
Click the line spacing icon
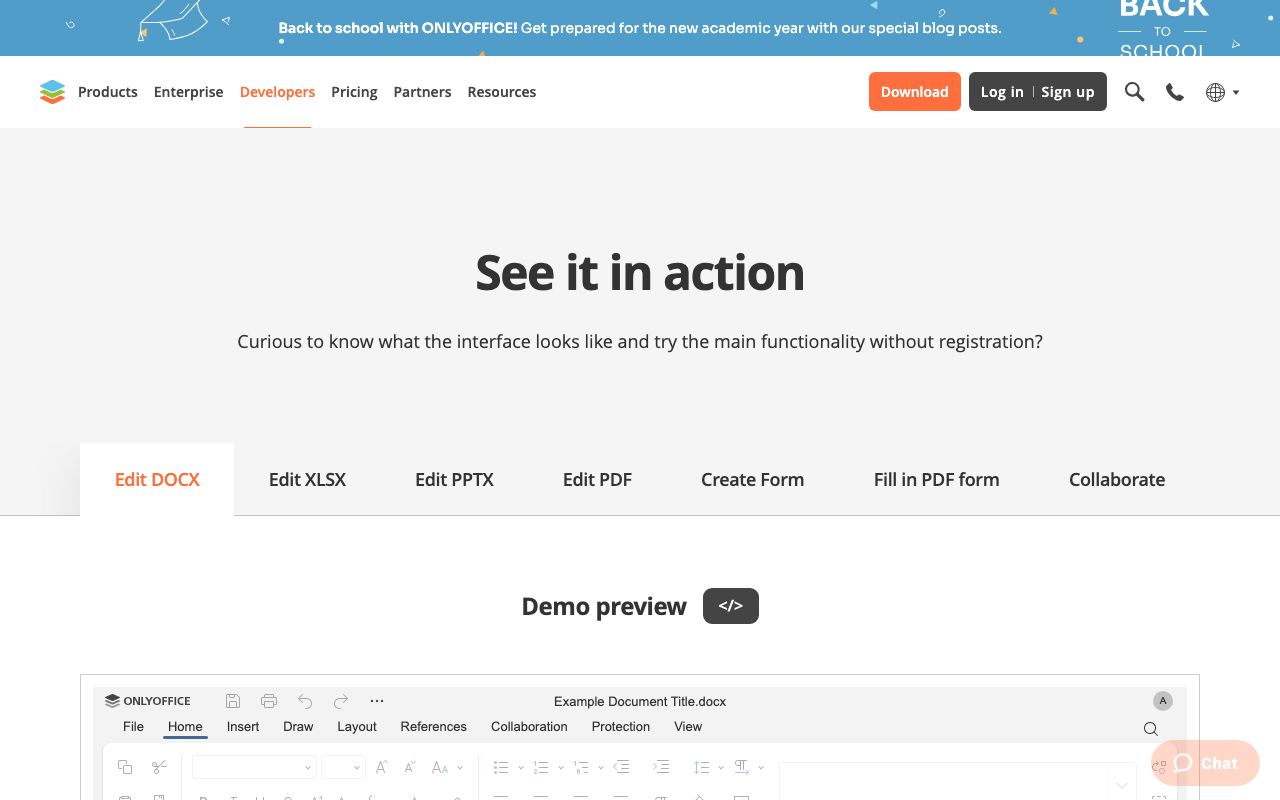[701, 767]
